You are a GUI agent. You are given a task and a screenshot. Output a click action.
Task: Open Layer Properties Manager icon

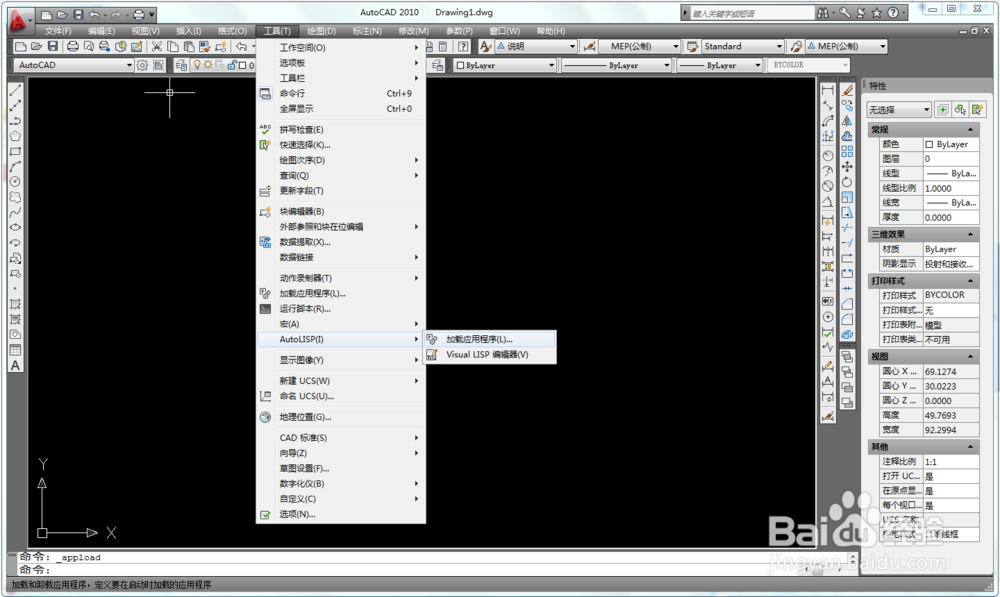(x=182, y=65)
